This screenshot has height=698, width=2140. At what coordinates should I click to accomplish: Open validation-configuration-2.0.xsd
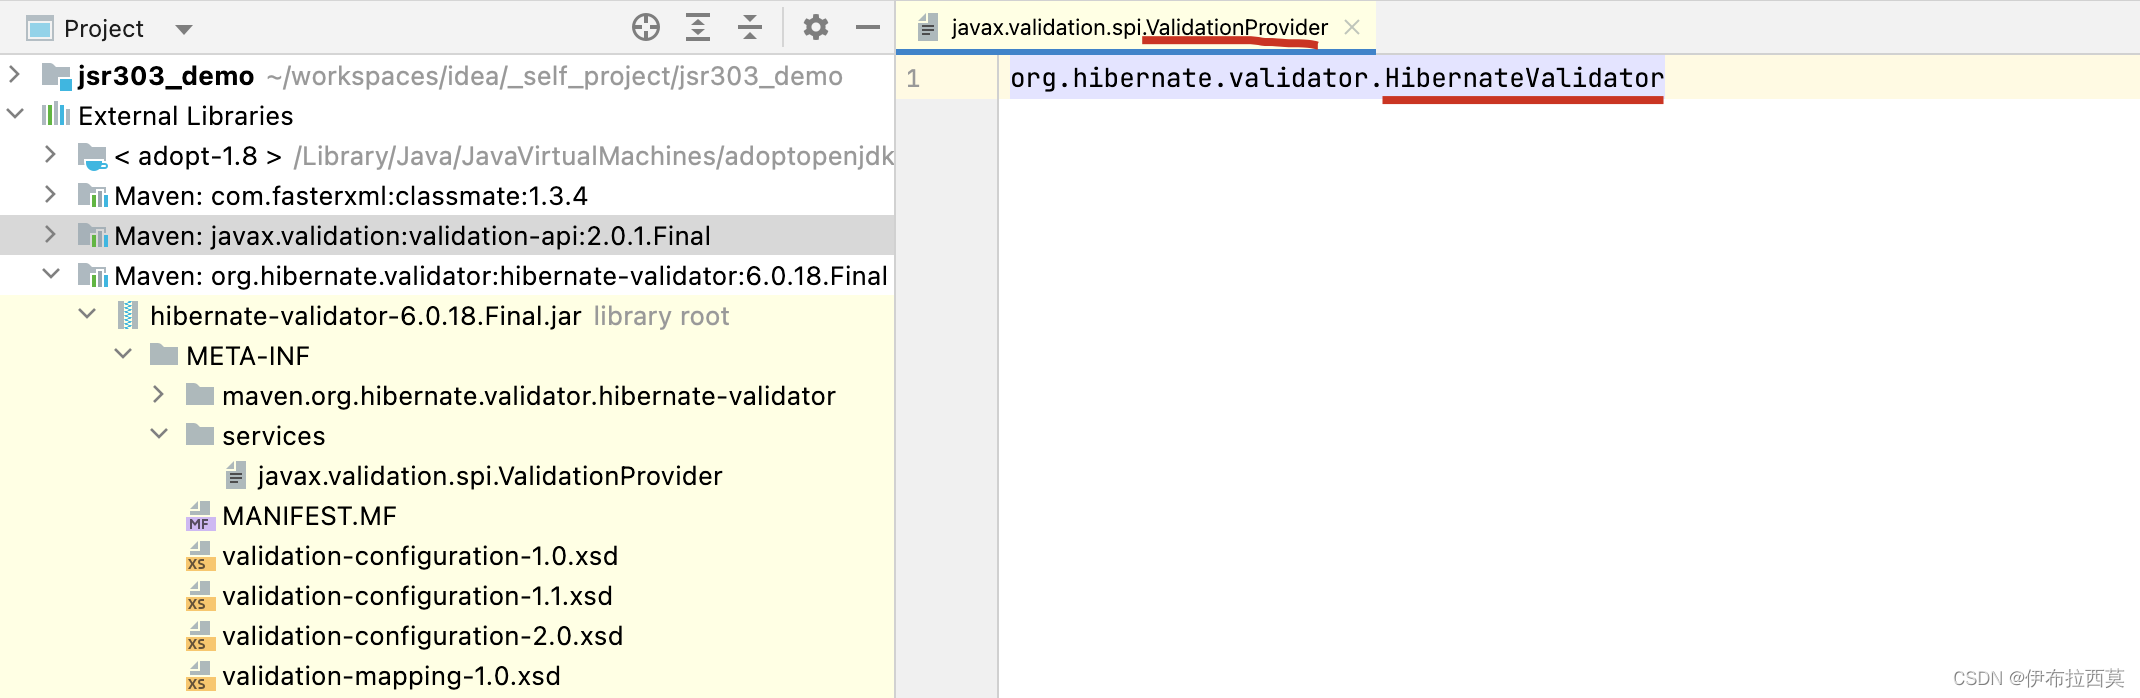447,635
